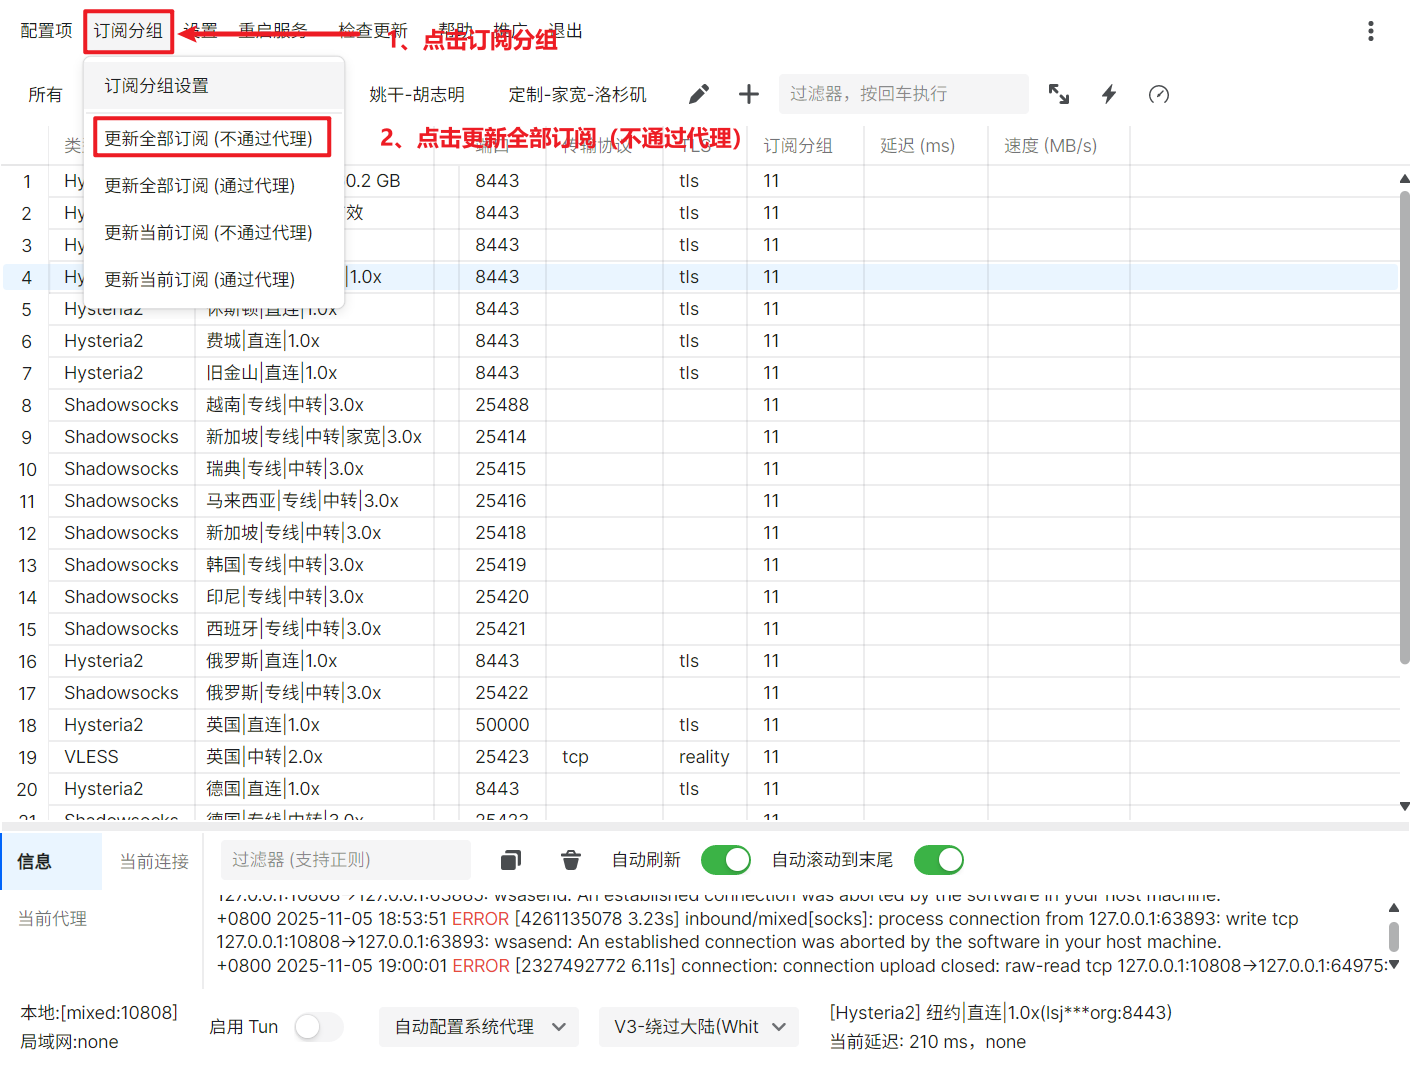Viewport: 1411px width, 1065px height.
Task: Click the copy log icon
Action: (x=511, y=860)
